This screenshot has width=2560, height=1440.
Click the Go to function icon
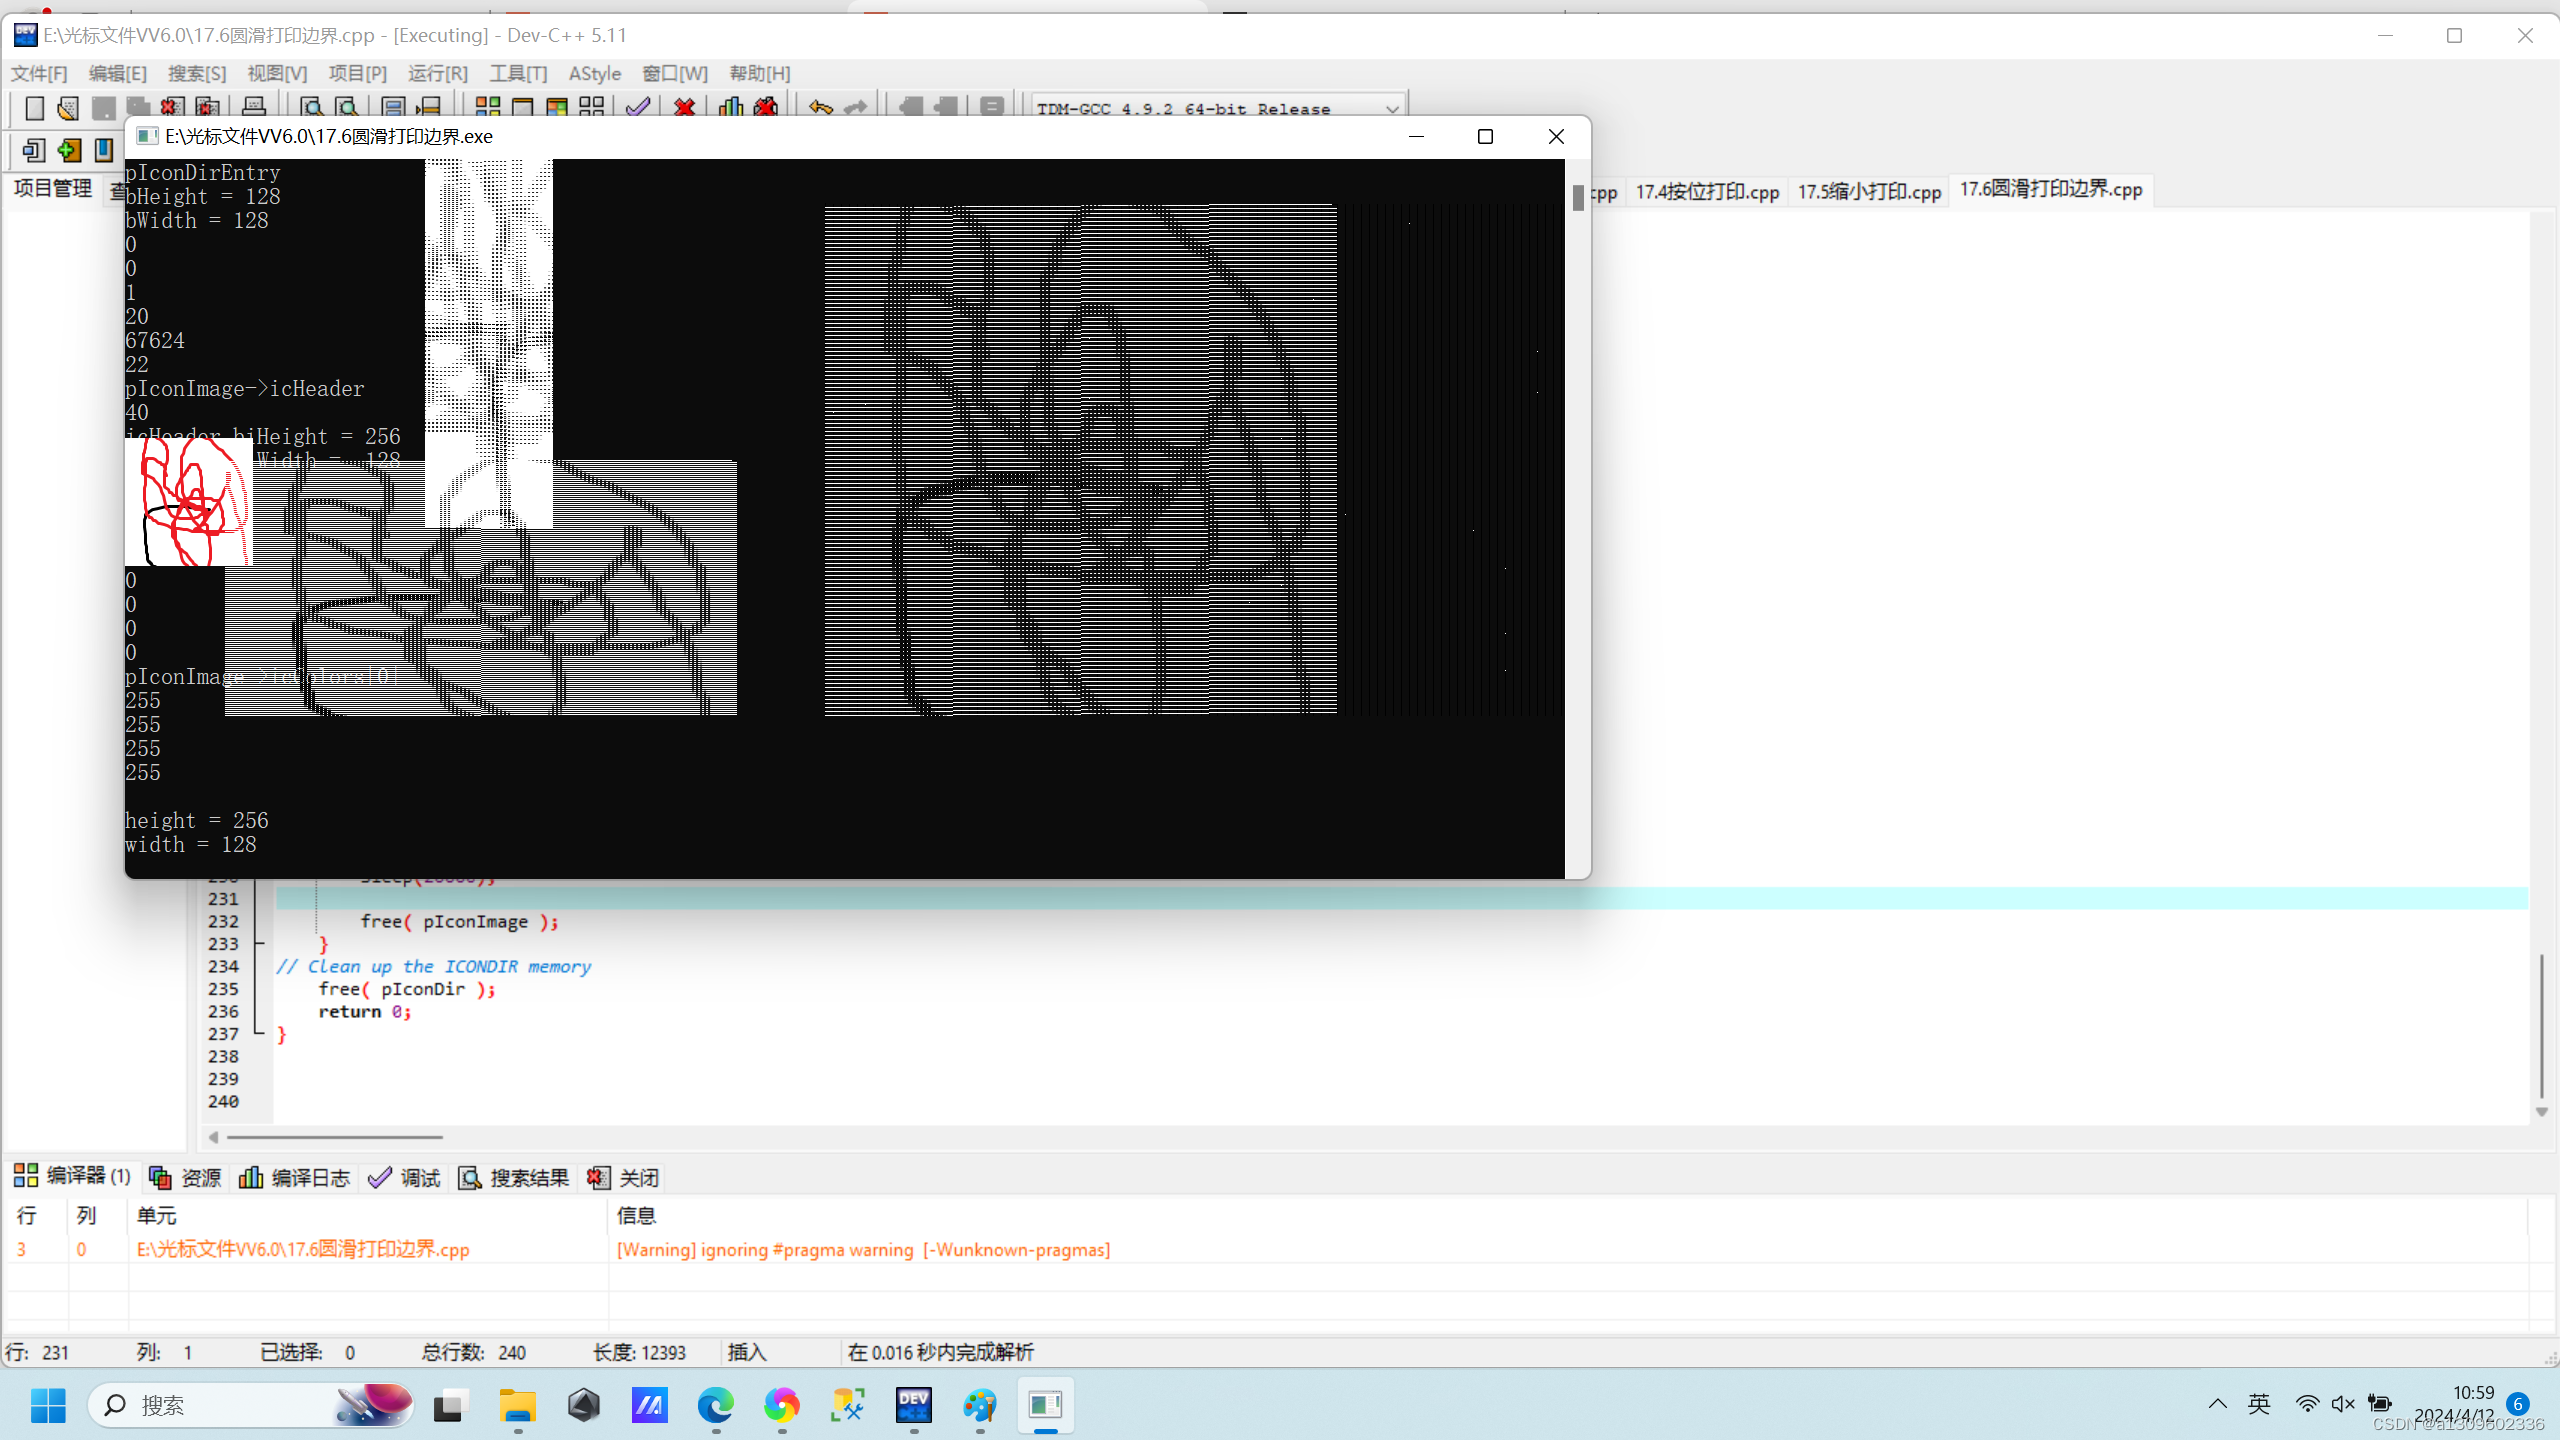[393, 107]
